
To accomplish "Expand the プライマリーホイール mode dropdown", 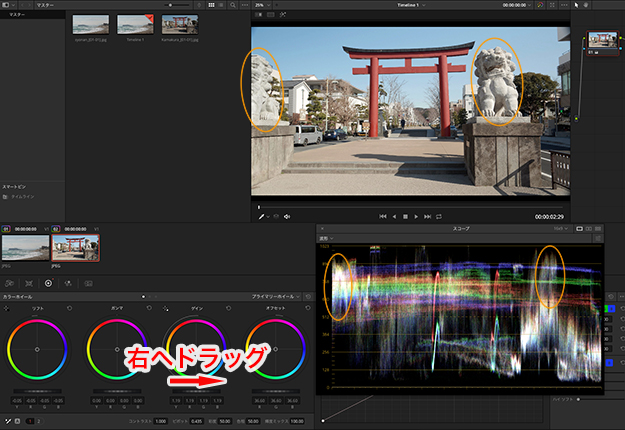I will 277,297.
